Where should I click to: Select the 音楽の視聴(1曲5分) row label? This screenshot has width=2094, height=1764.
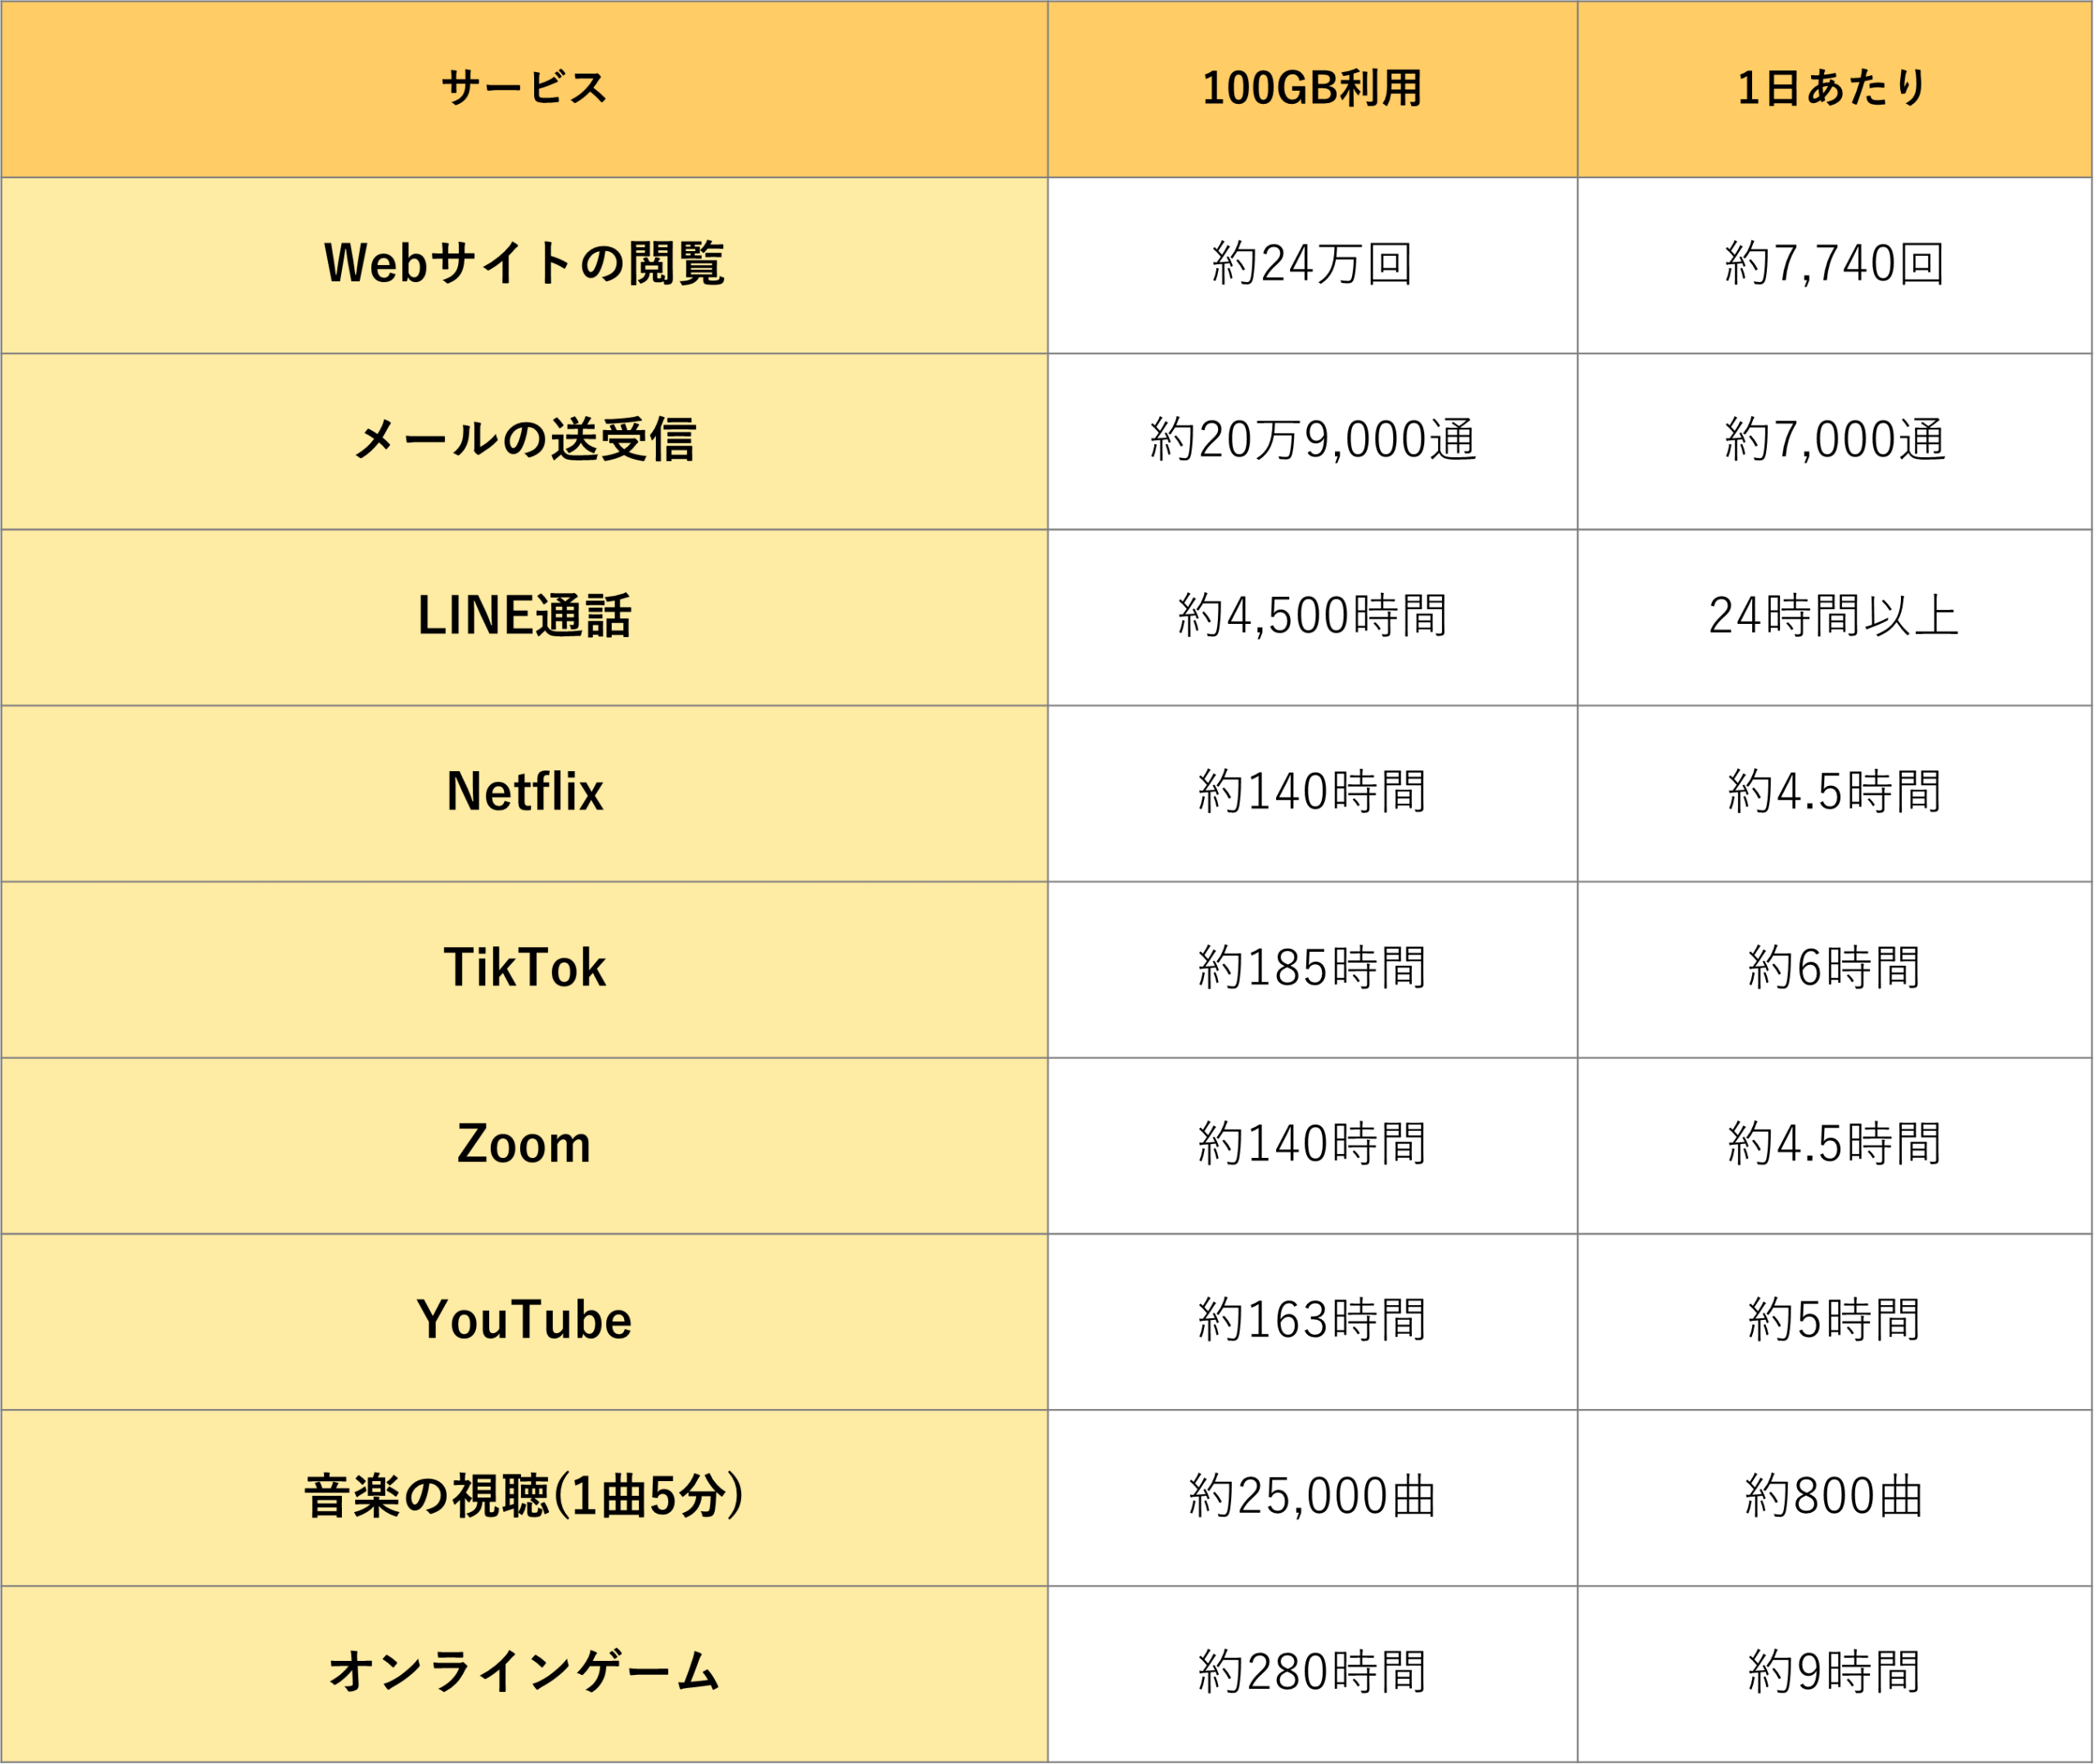coord(524,1496)
